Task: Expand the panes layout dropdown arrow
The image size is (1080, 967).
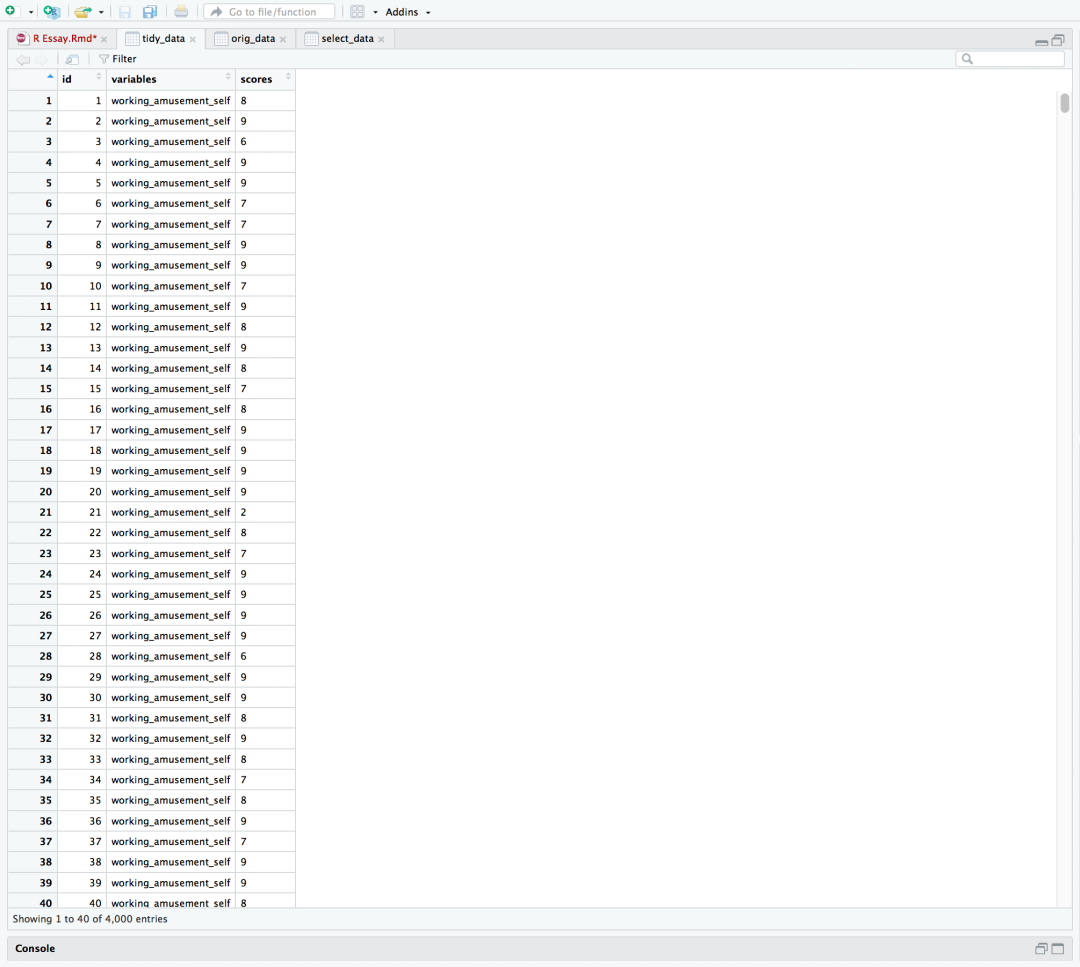Action: (x=375, y=12)
